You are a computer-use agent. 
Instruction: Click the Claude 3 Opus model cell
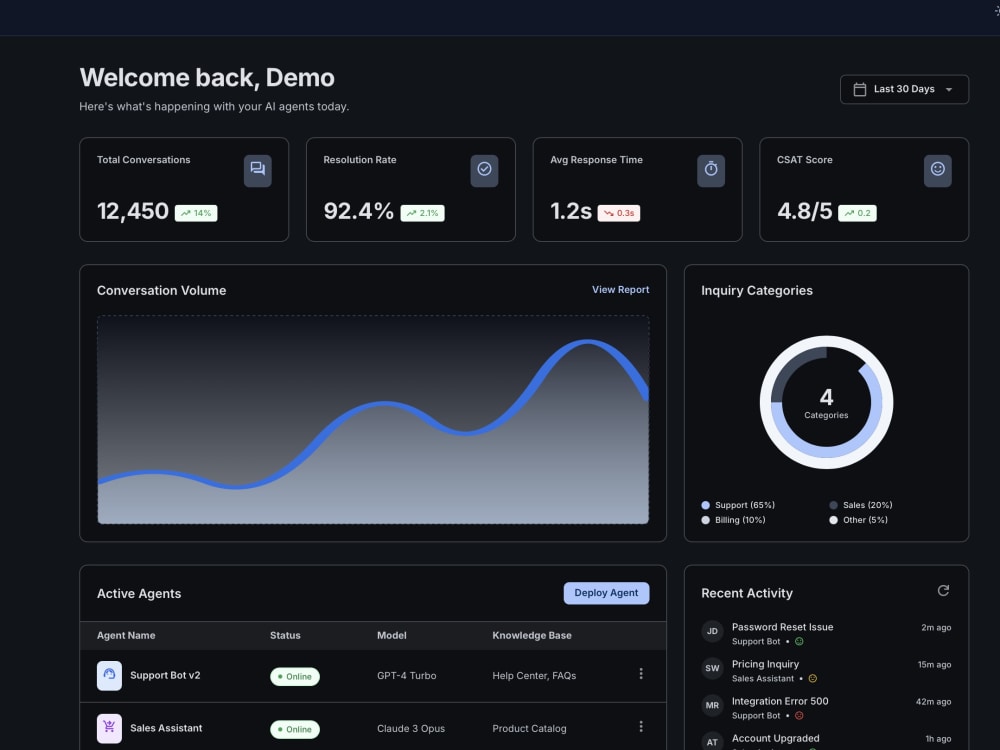411,729
